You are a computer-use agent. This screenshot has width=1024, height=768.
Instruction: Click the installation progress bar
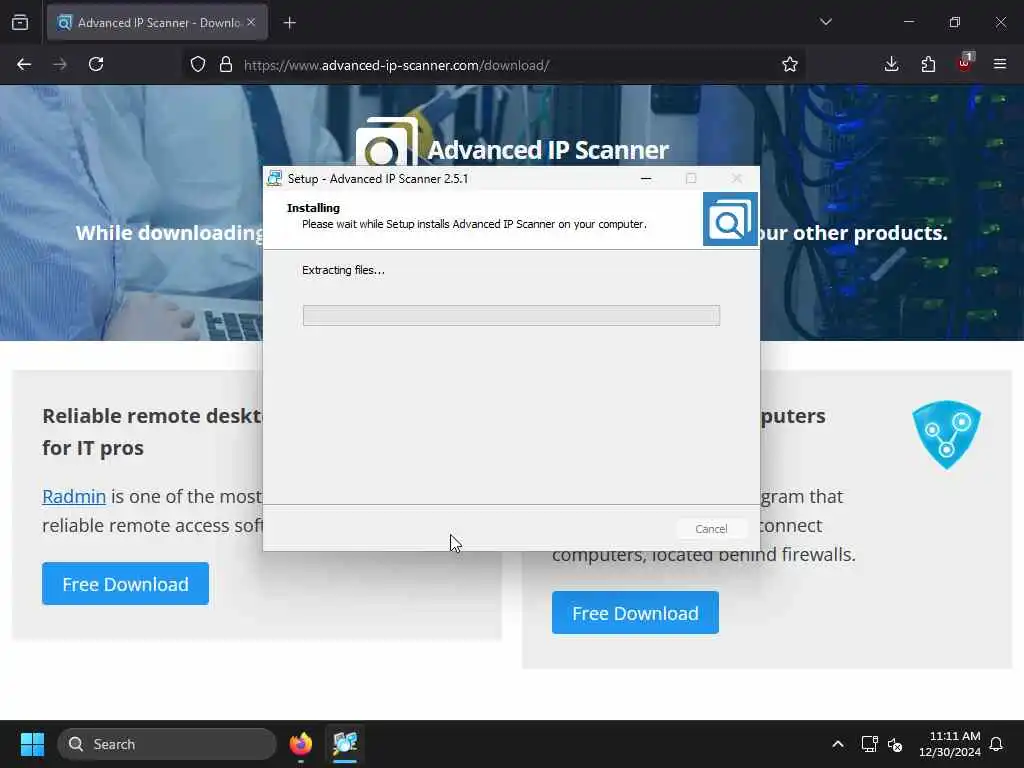(511, 315)
